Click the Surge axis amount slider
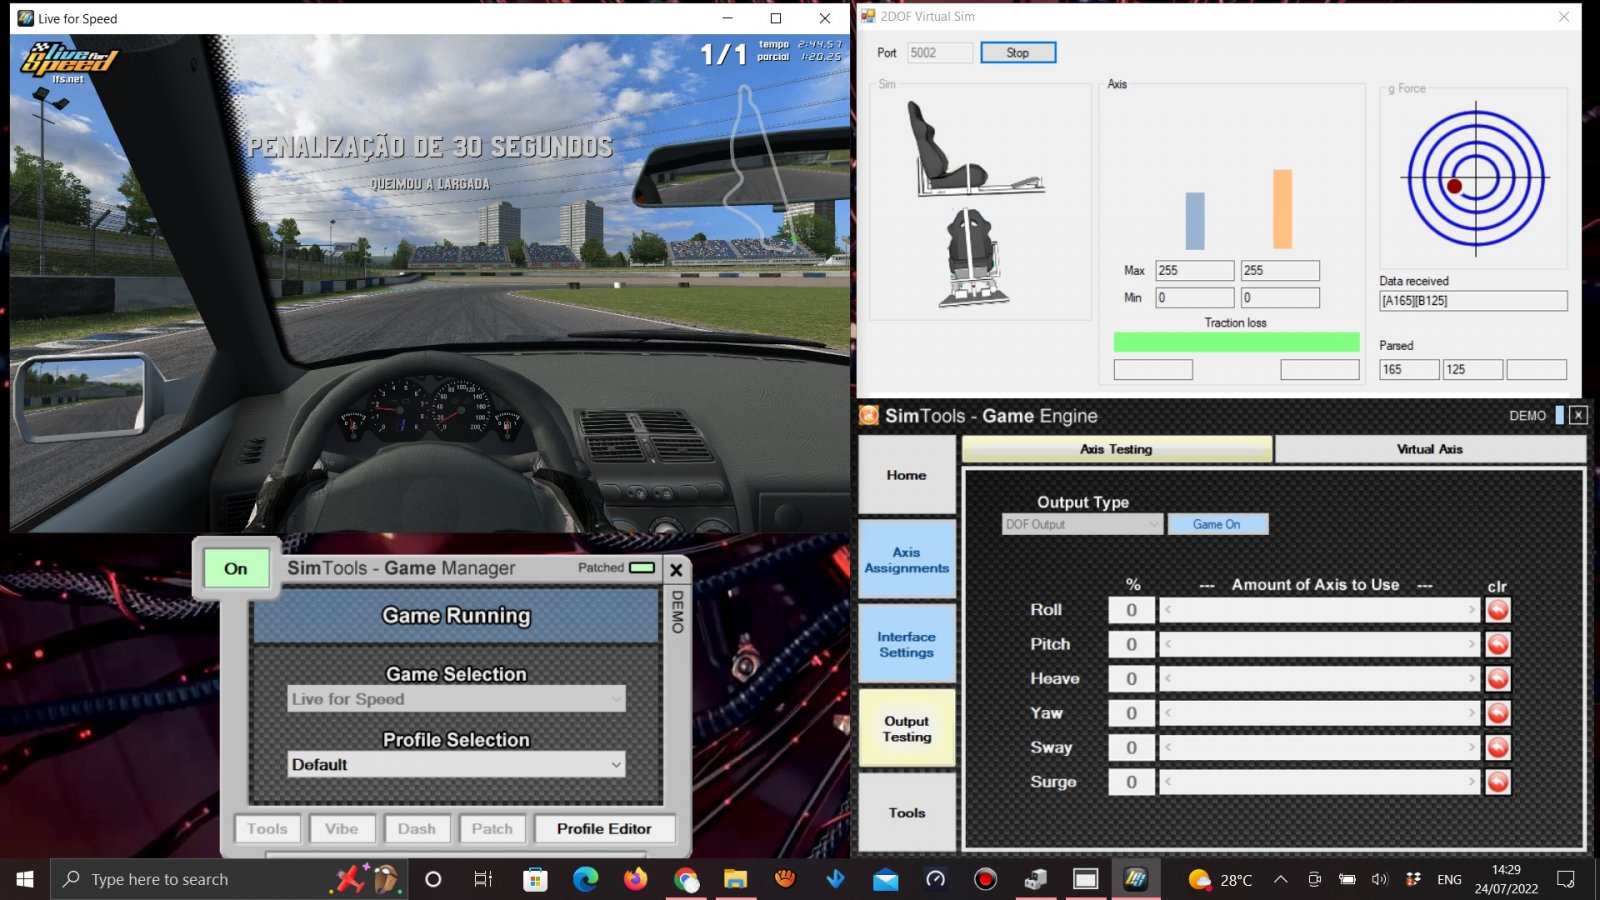 [x=1319, y=782]
